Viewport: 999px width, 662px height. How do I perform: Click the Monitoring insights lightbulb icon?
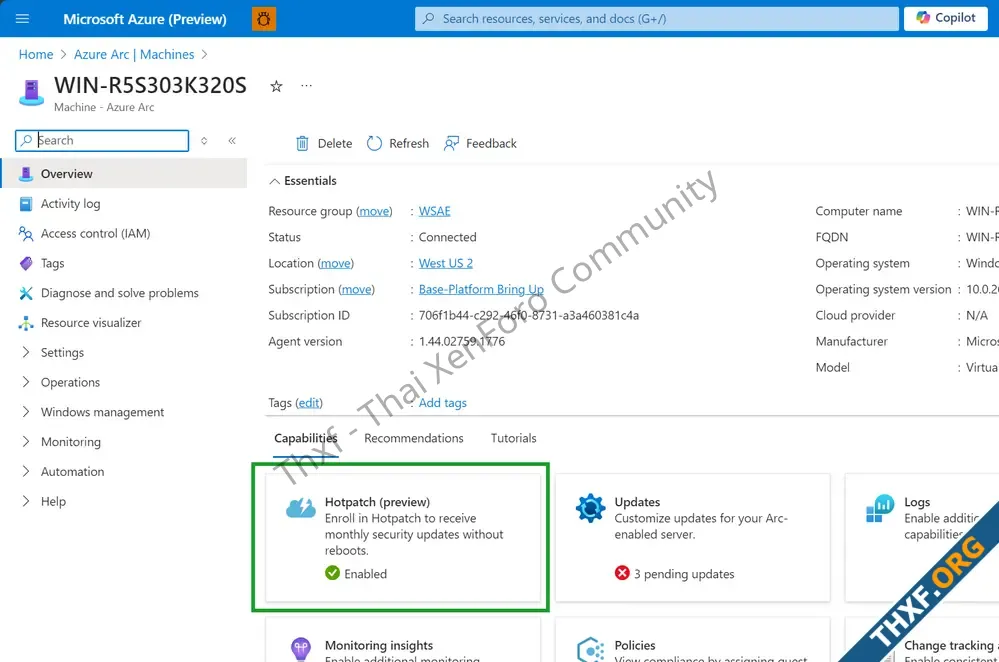coord(301,649)
